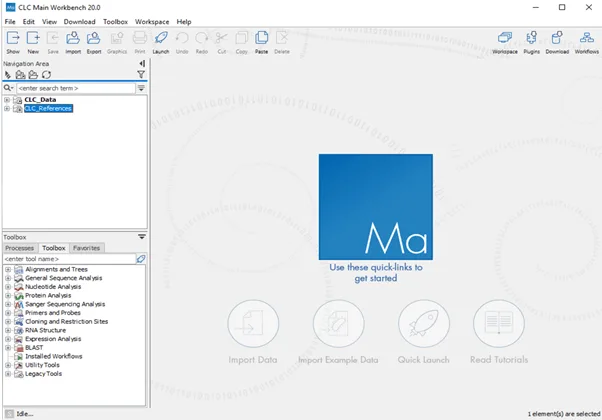The height and width of the screenshot is (420, 602).
Task: Click the rocket launch icon beside tool search
Action: (141, 259)
